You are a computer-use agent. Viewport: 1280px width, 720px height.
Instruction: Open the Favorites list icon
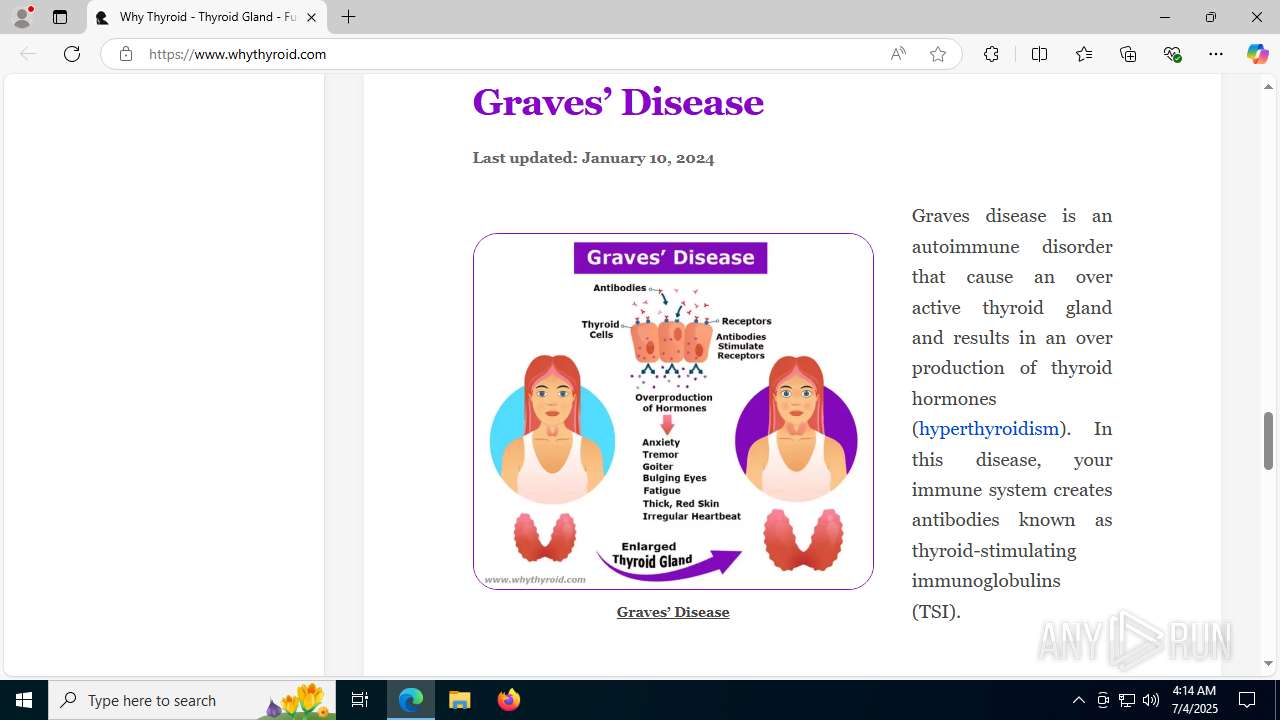click(1084, 54)
